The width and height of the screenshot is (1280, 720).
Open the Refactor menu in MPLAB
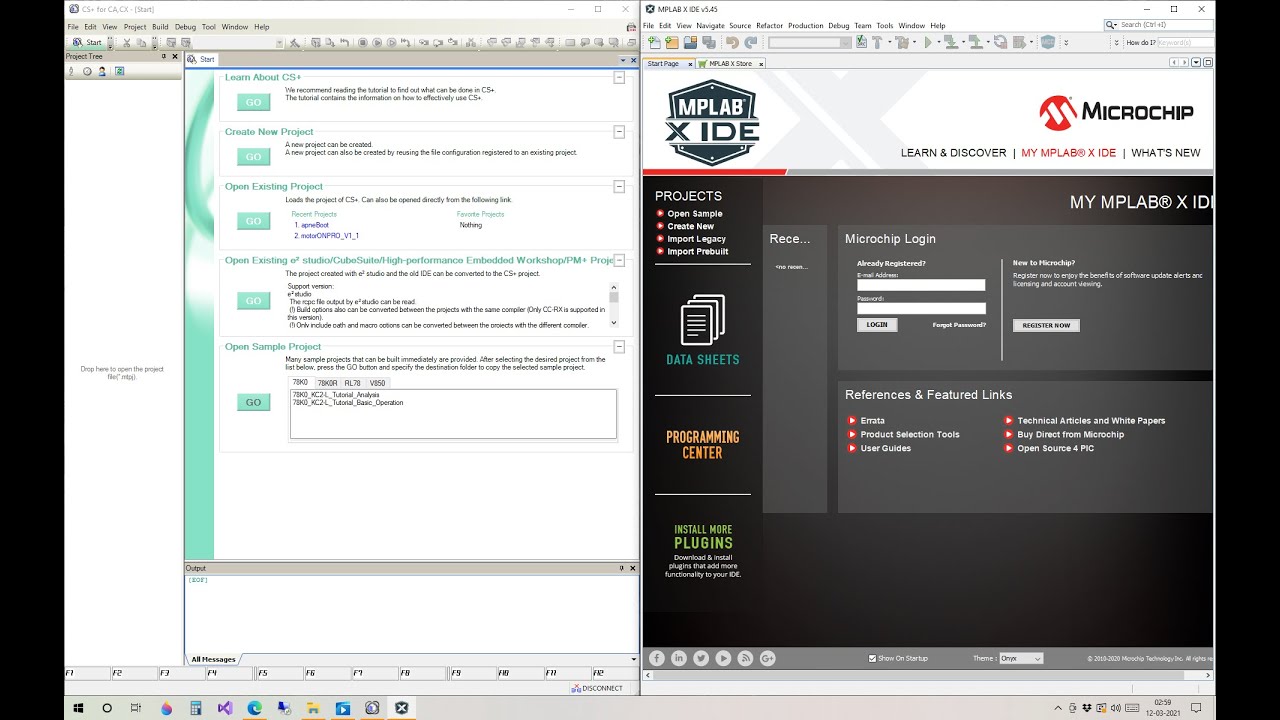(770, 26)
